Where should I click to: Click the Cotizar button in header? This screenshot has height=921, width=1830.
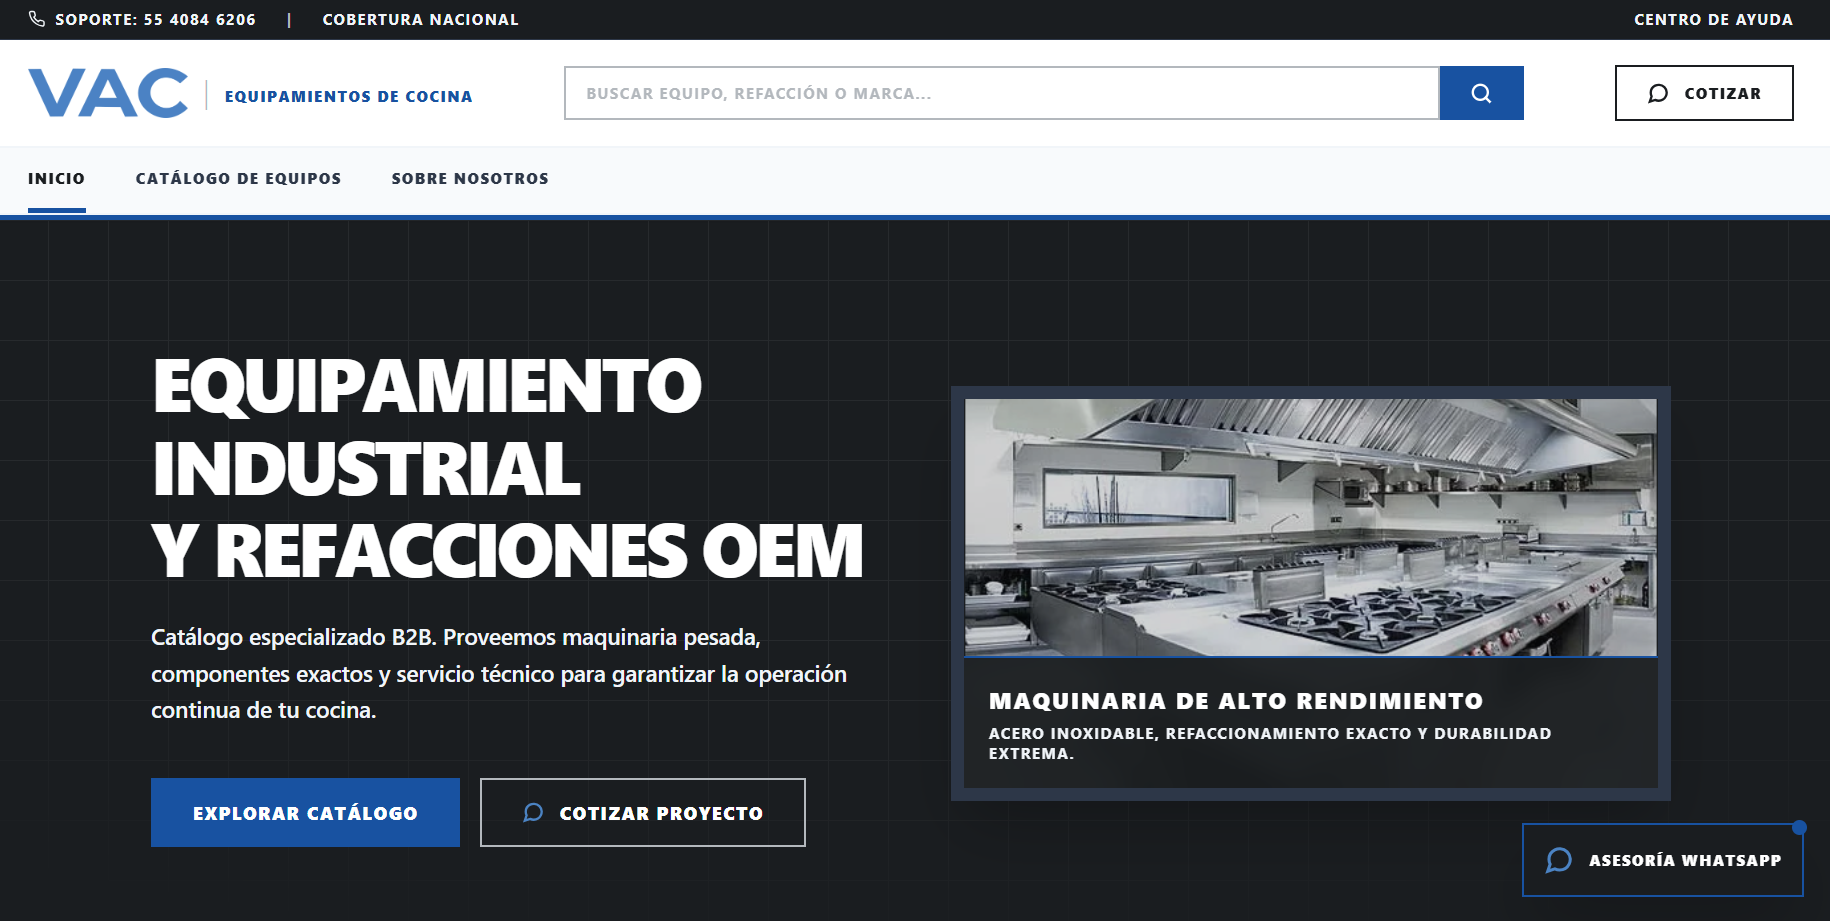[1704, 93]
